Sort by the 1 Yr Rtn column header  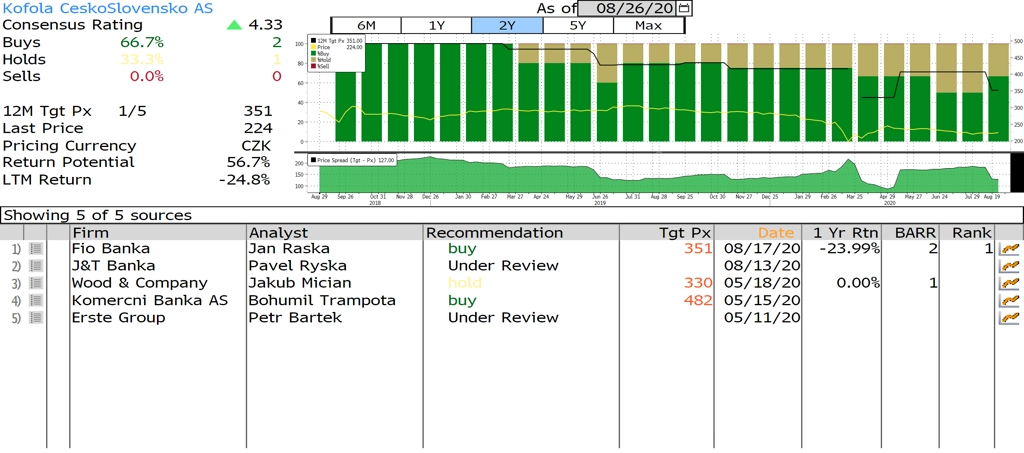(841, 232)
